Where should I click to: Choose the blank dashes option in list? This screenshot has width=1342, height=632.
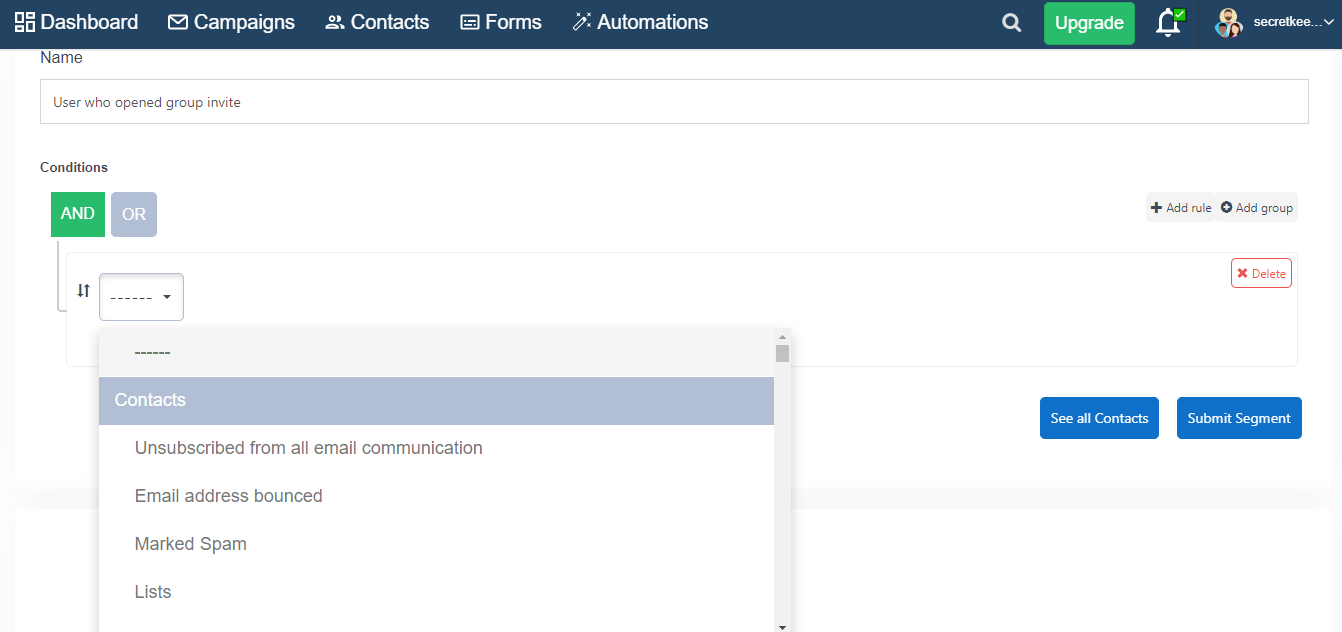[436, 353]
